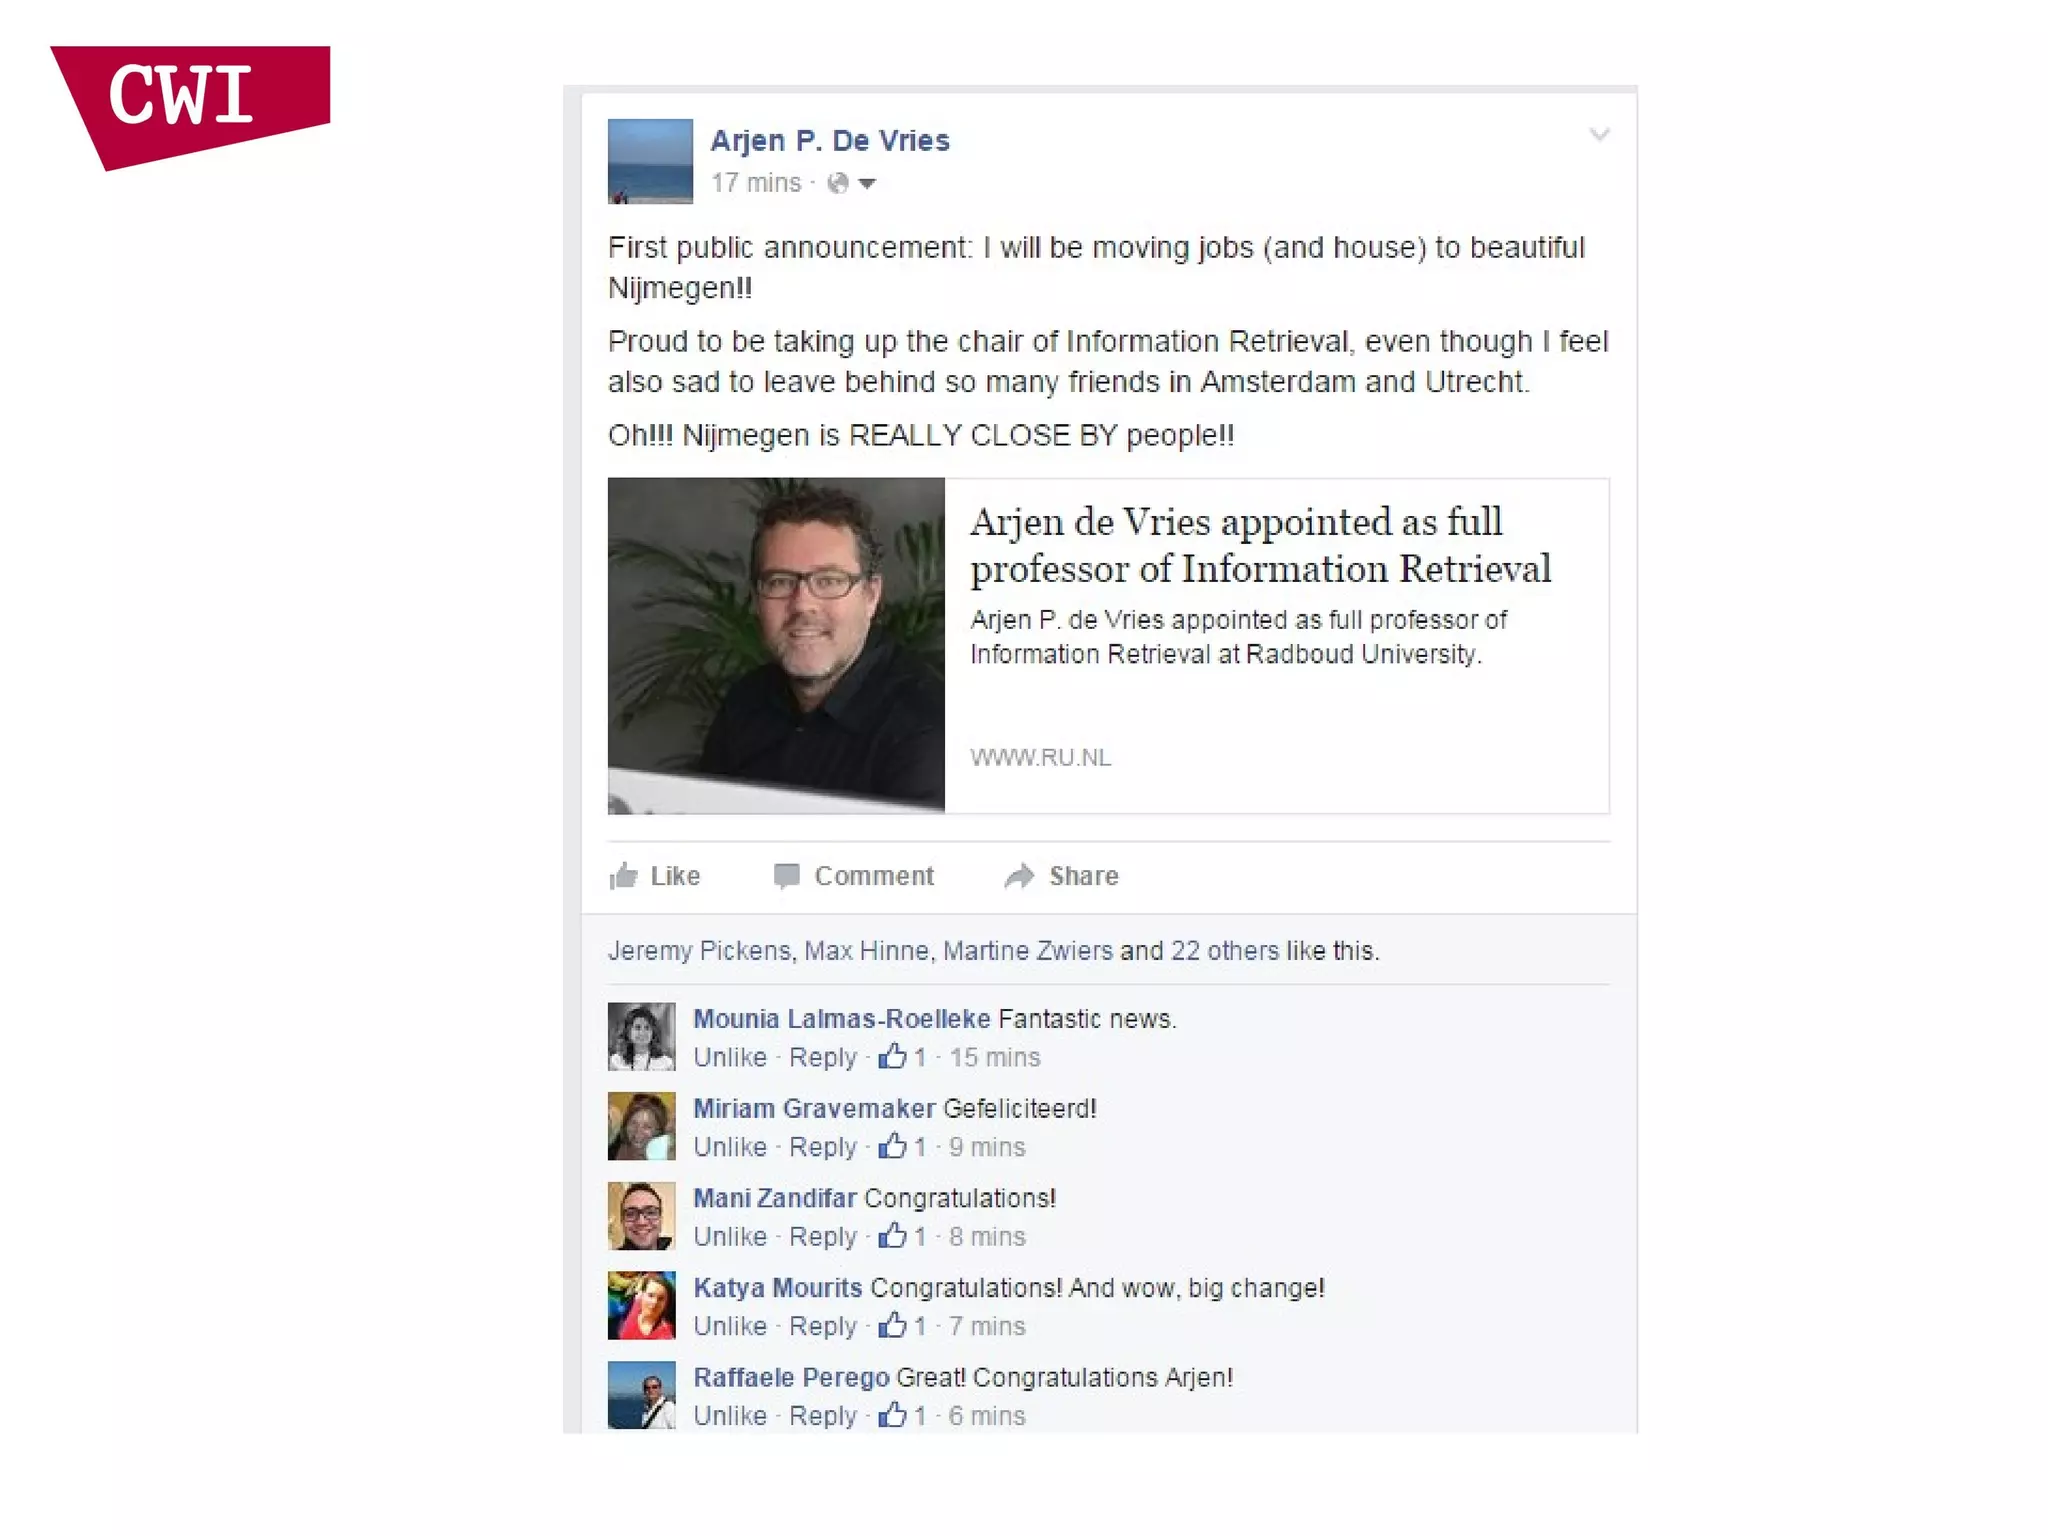2048x1536 pixels.
Task: Open the post options chevron menu
Action: coord(1600,135)
